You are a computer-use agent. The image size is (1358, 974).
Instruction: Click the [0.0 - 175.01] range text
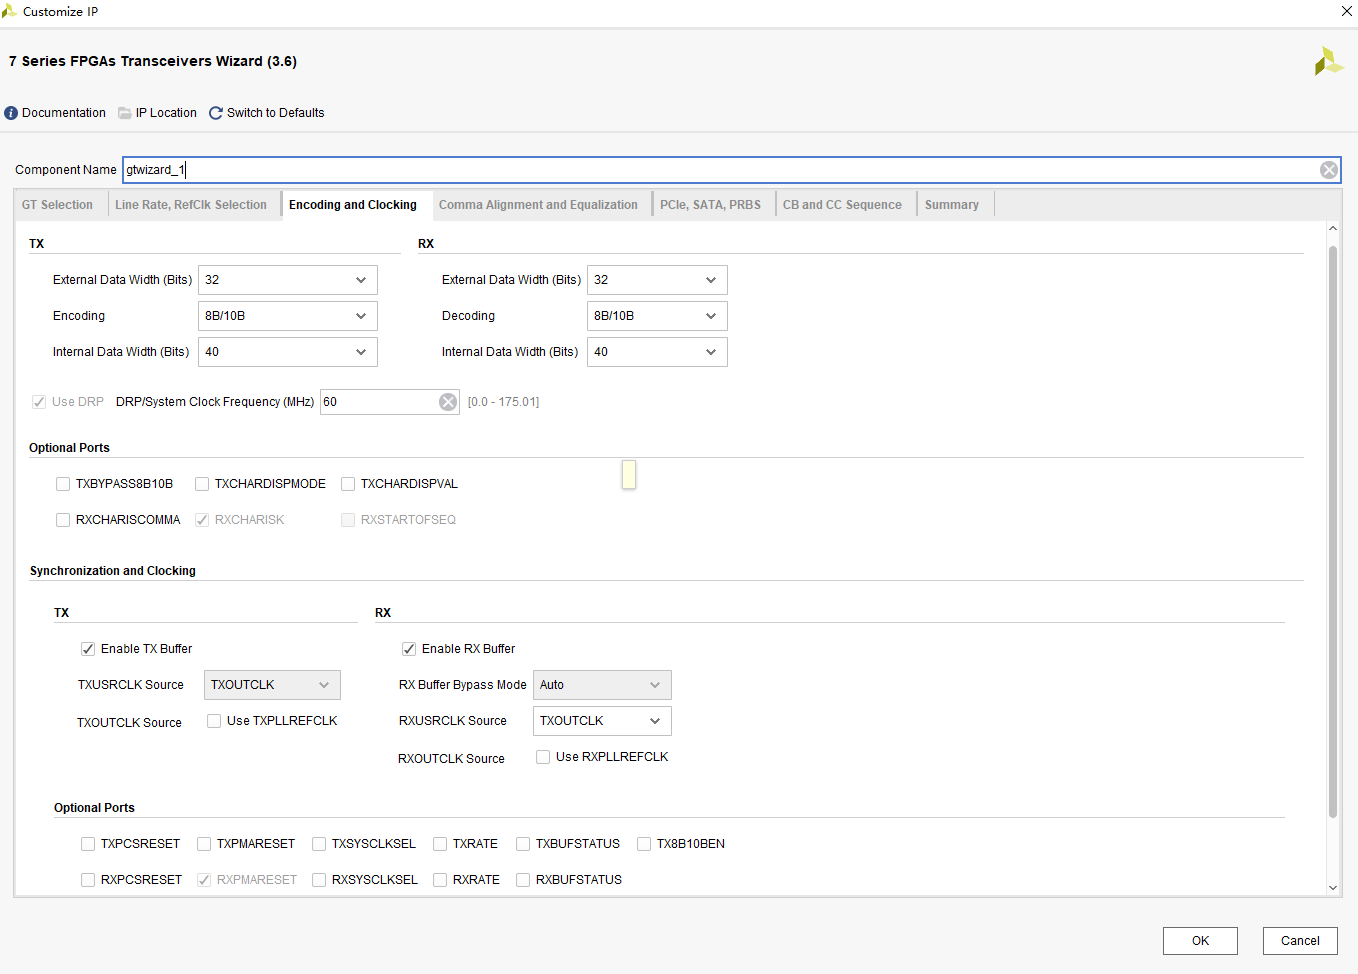coord(503,402)
